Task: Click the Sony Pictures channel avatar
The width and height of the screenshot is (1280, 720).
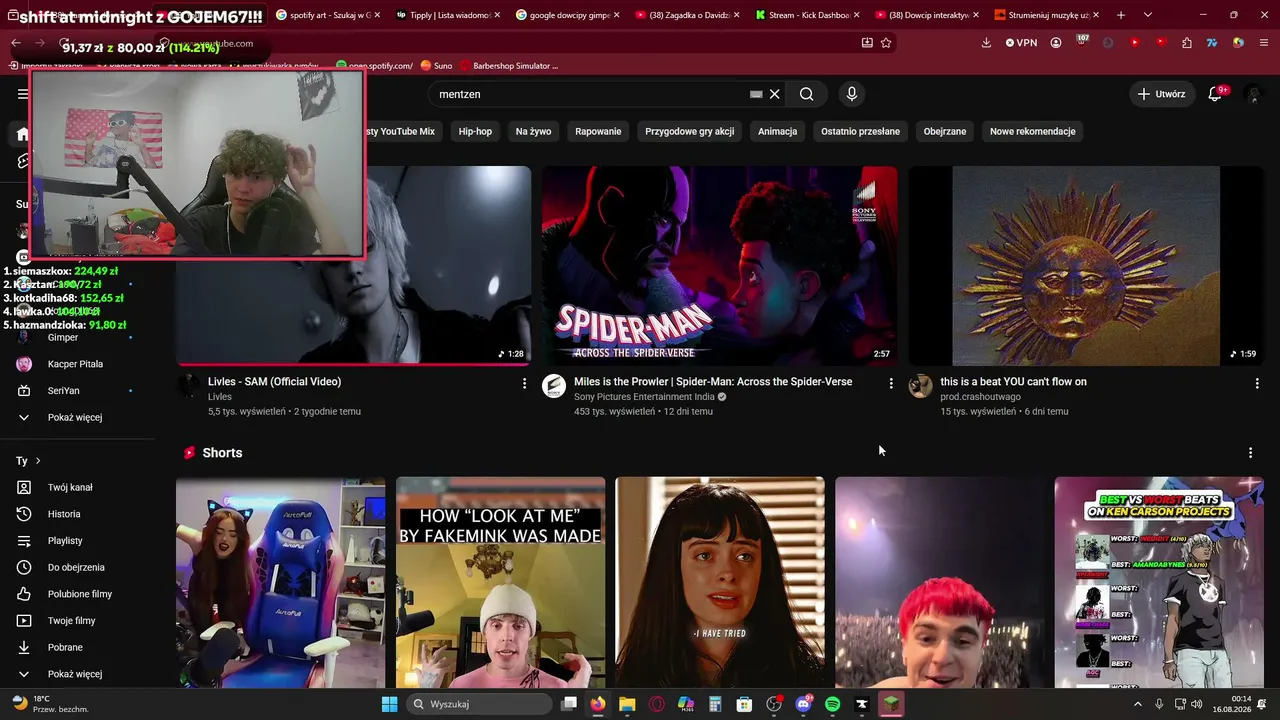Action: coord(554,387)
